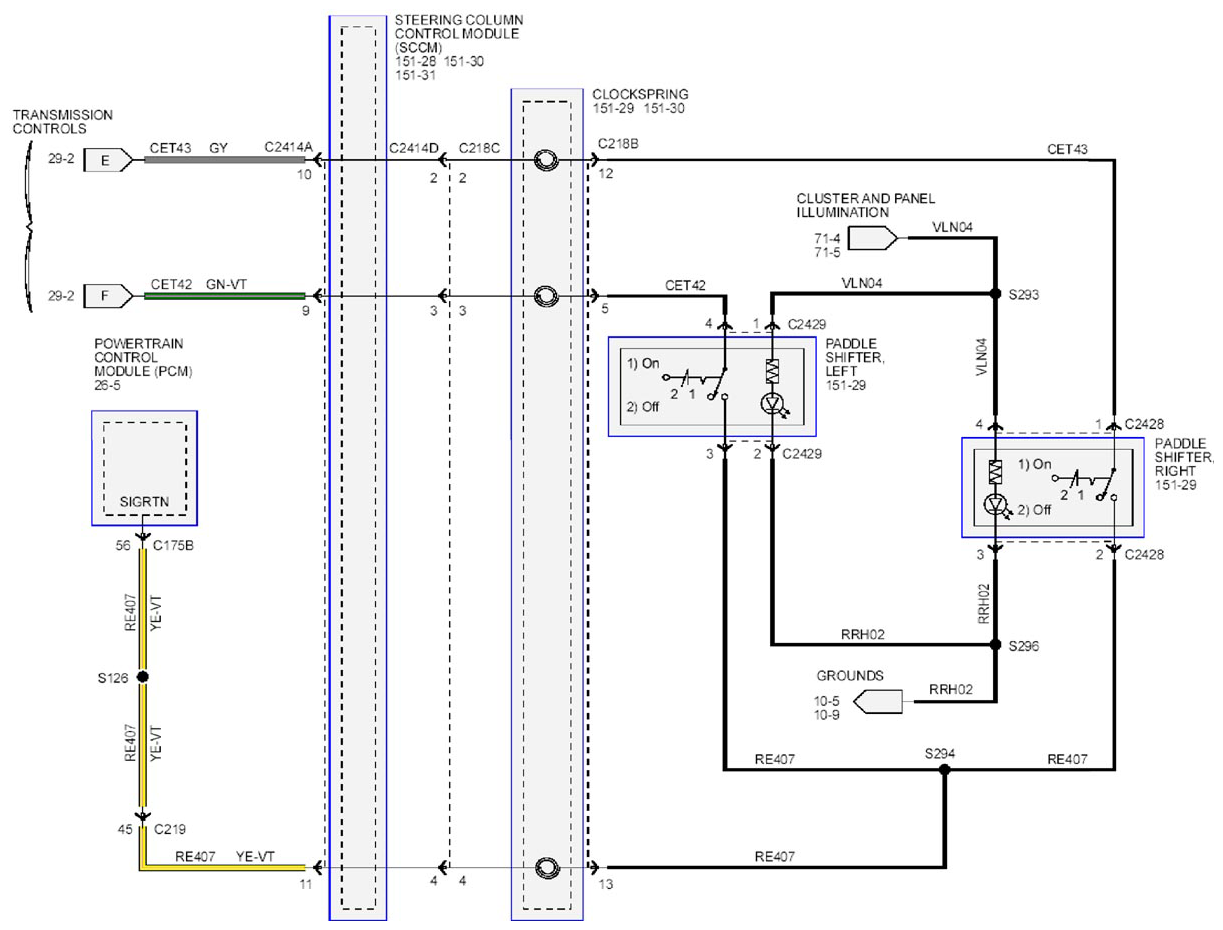The image size is (1223, 930).
Task: Select the right paddle shifter LED symbol
Action: tap(996, 503)
